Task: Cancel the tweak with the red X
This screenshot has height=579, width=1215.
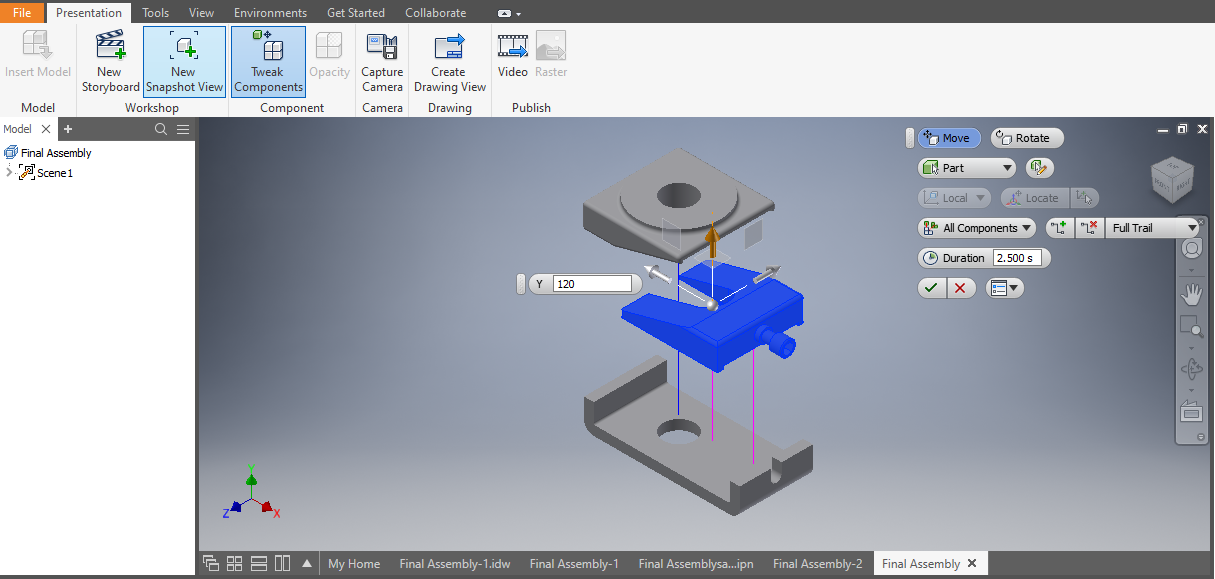Action: coord(959,287)
